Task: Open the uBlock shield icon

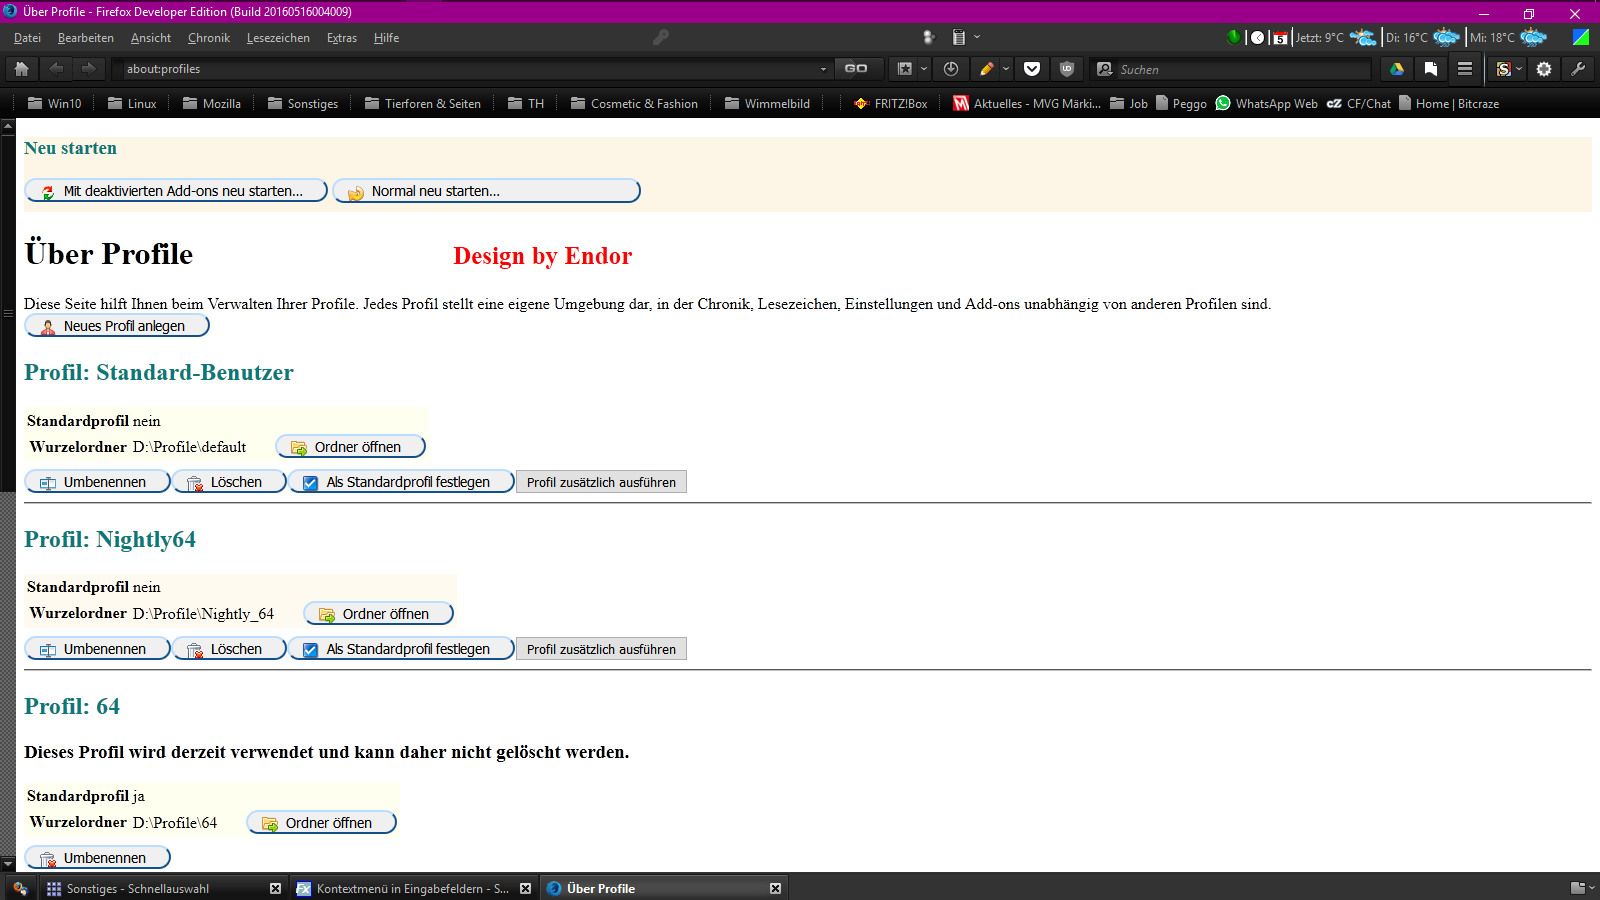Action: 1067,69
